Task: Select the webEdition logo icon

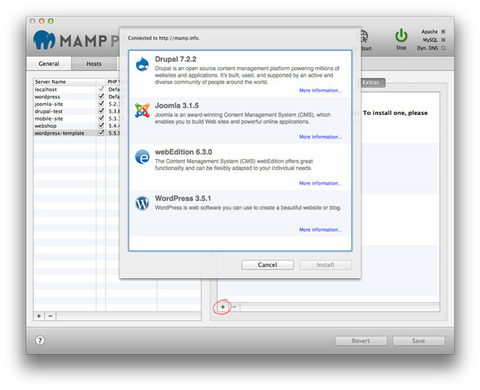Action: pos(142,157)
